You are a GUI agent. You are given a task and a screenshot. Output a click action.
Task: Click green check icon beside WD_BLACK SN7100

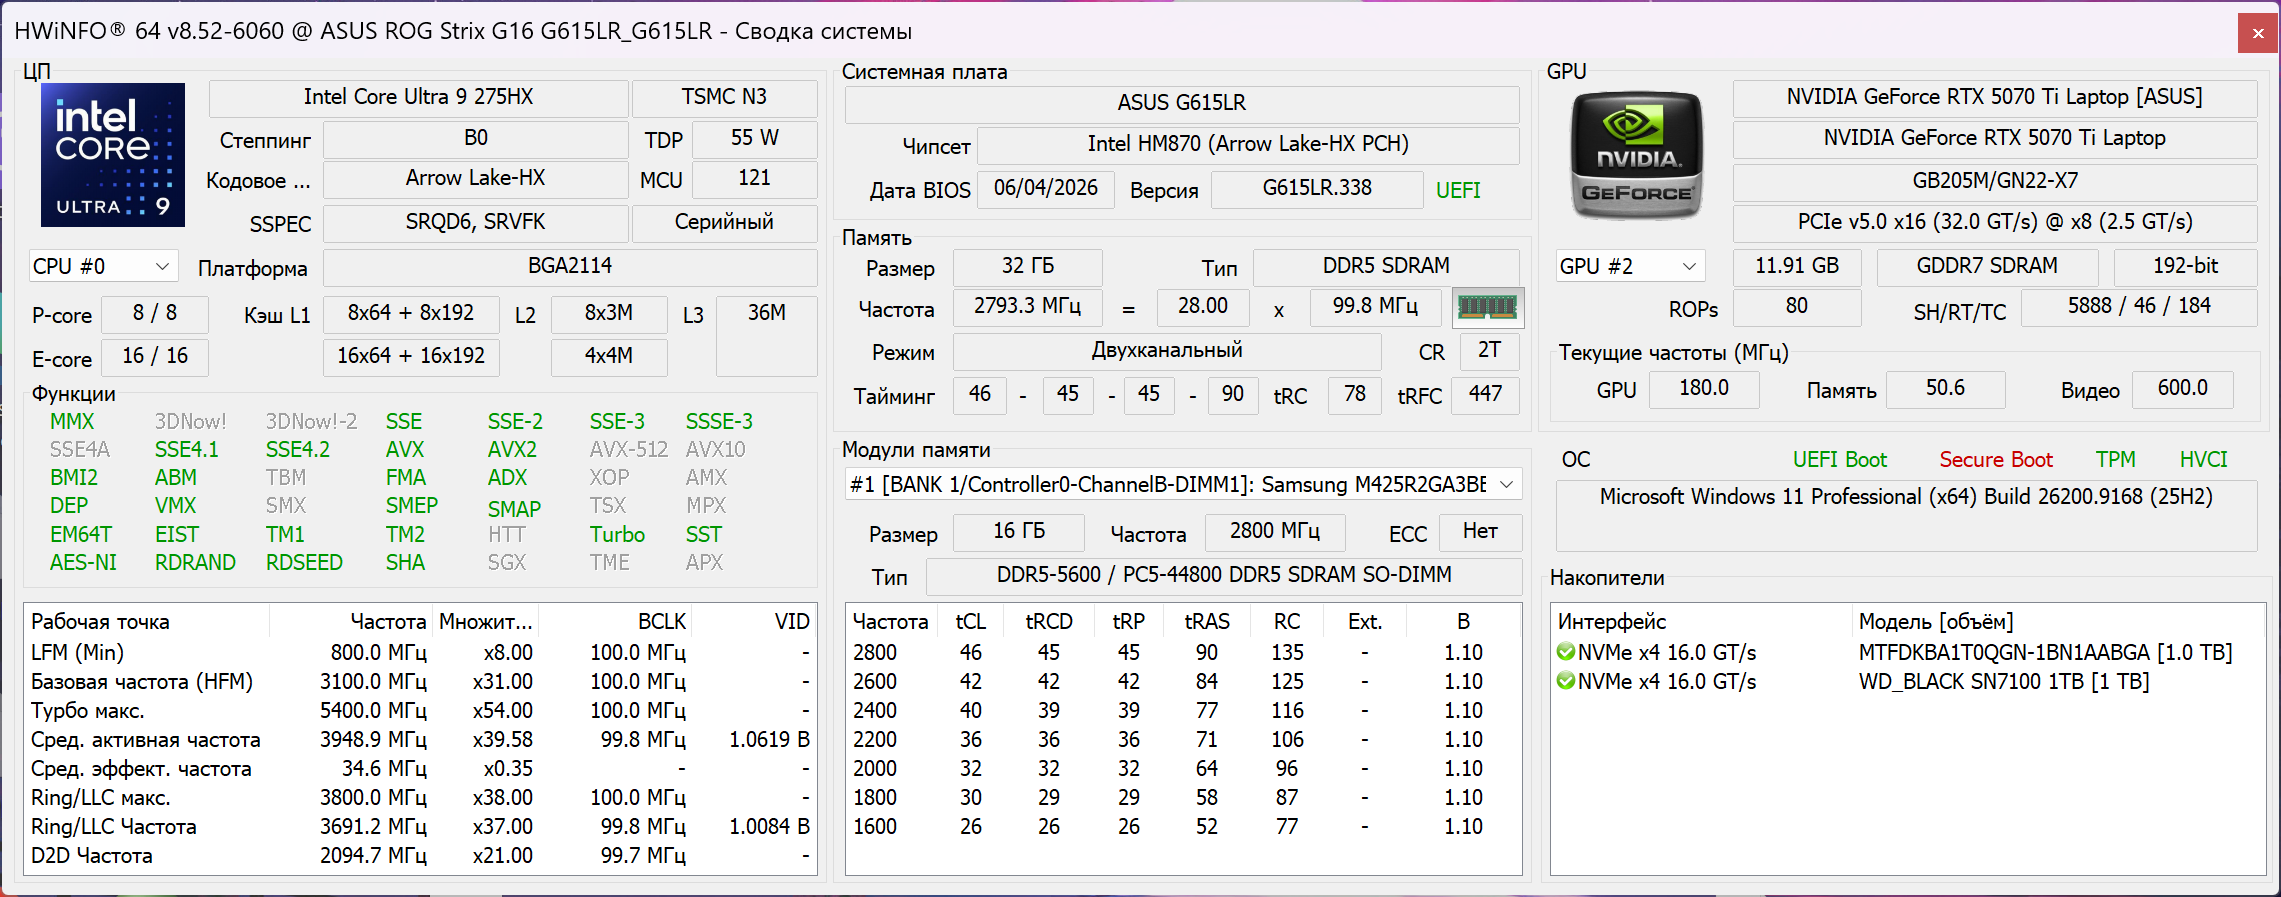click(1566, 681)
